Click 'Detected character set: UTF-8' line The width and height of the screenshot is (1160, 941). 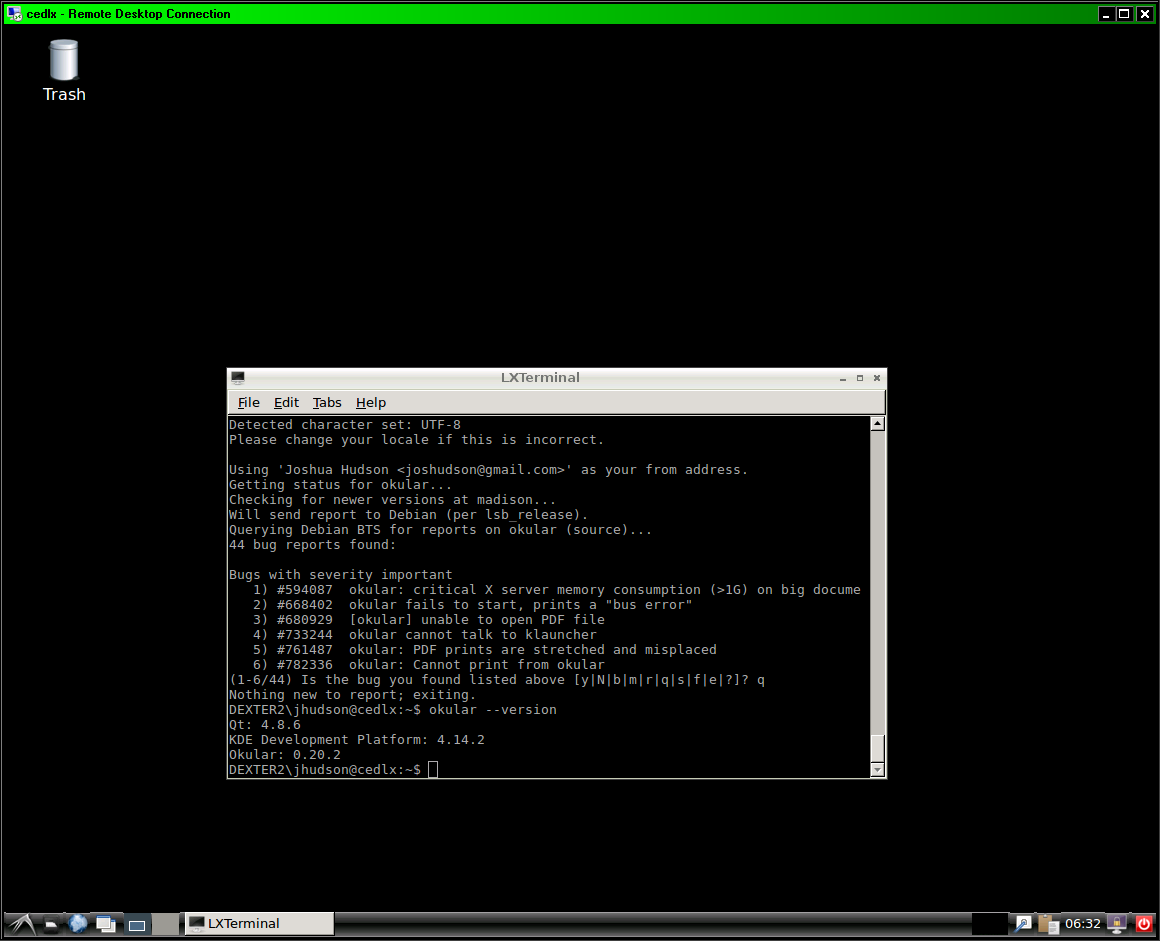pos(345,425)
